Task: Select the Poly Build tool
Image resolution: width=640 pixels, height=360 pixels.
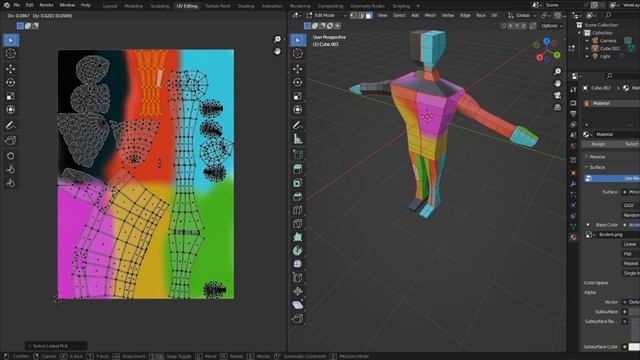Action: (x=298, y=237)
